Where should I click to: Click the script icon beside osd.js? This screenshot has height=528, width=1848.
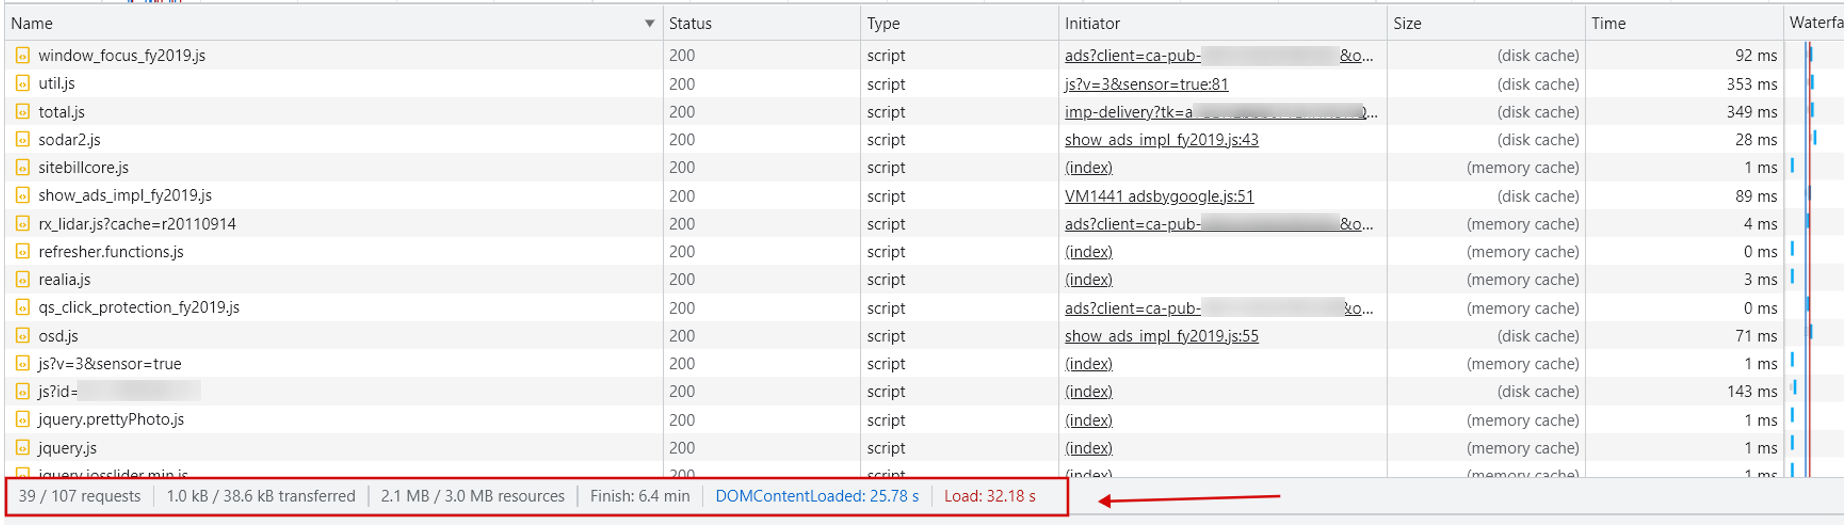point(22,336)
